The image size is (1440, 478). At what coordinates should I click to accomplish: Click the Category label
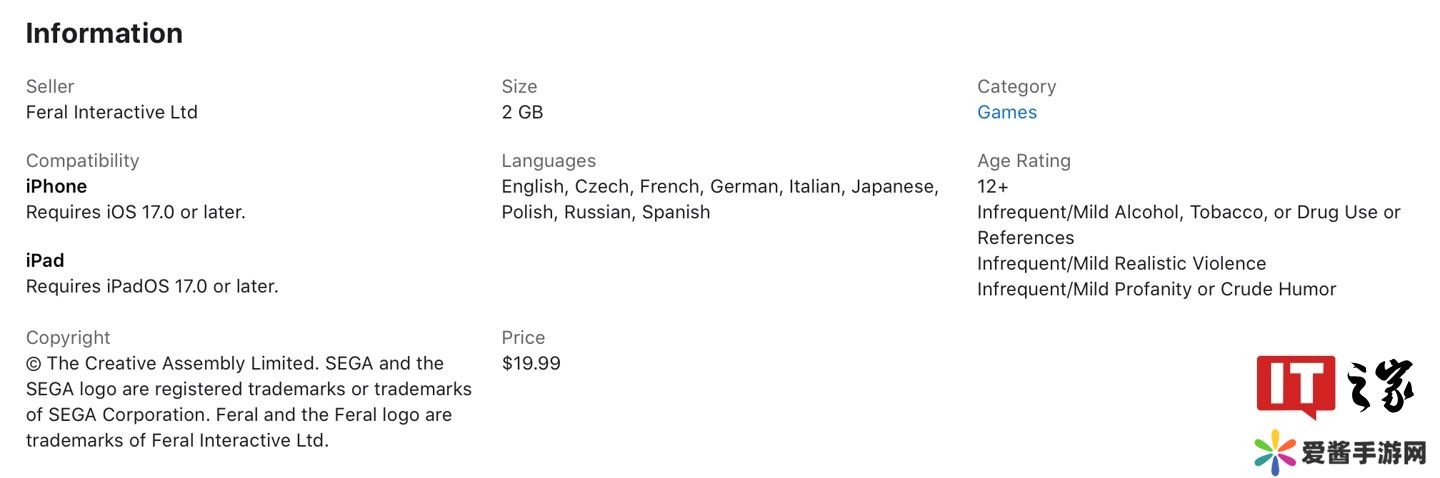(1016, 86)
